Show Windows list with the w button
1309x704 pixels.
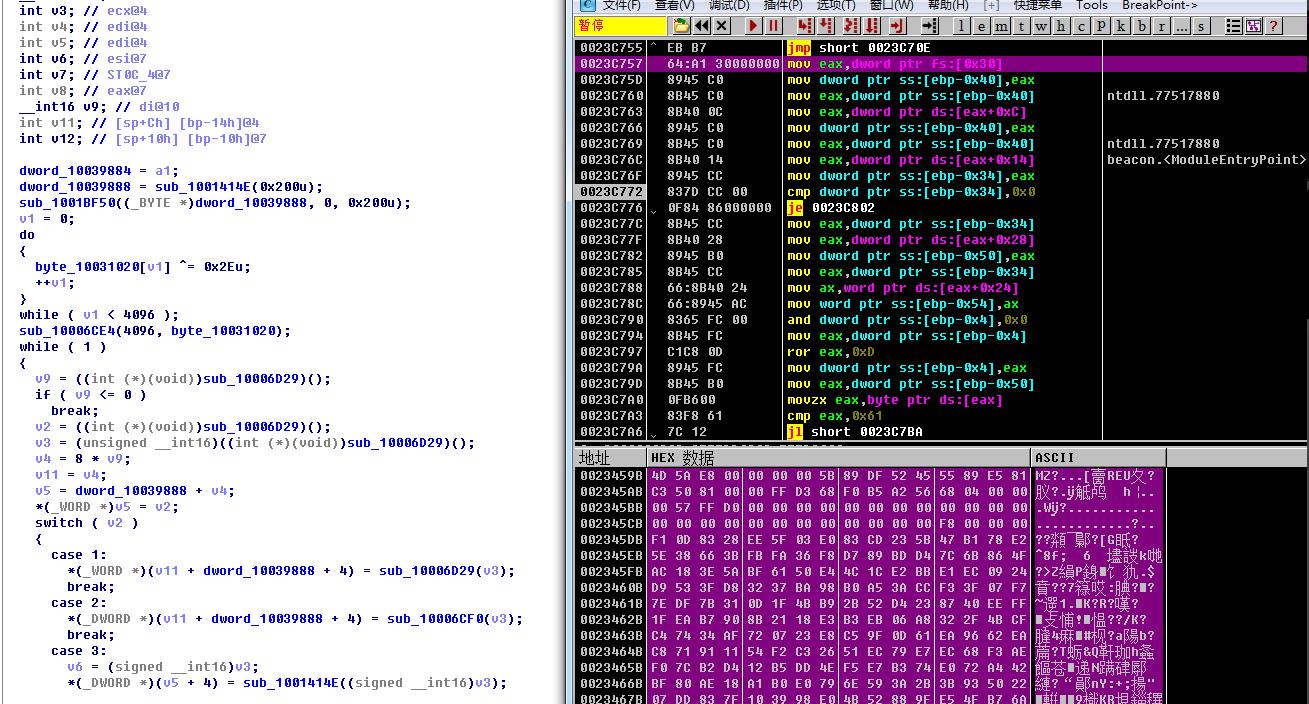[1041, 26]
